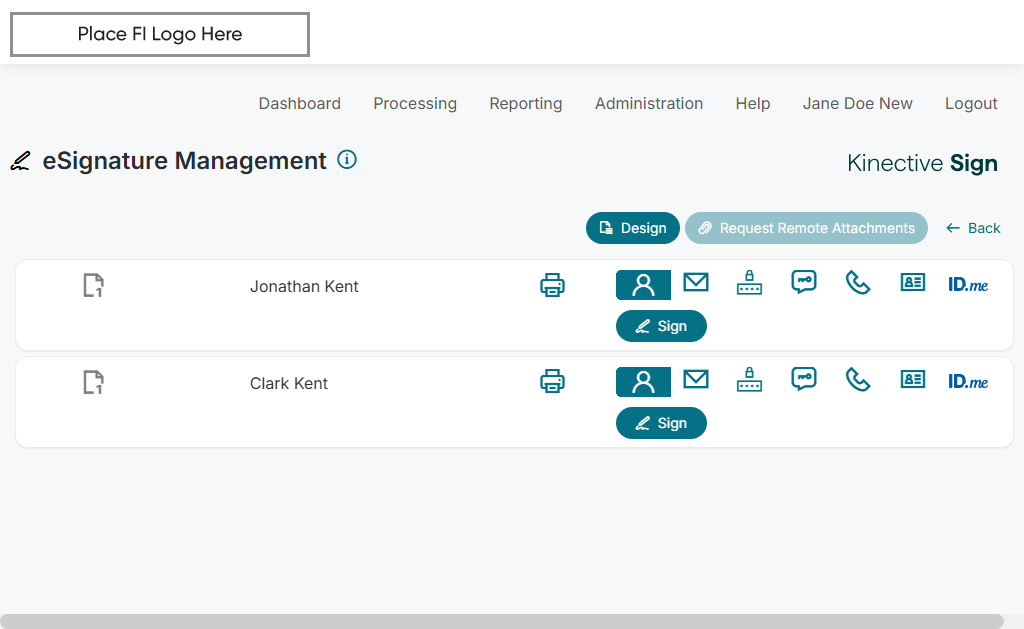This screenshot has height=629, width=1024.
Task: Click the printer icon for Jonathan Kent
Action: (x=552, y=285)
